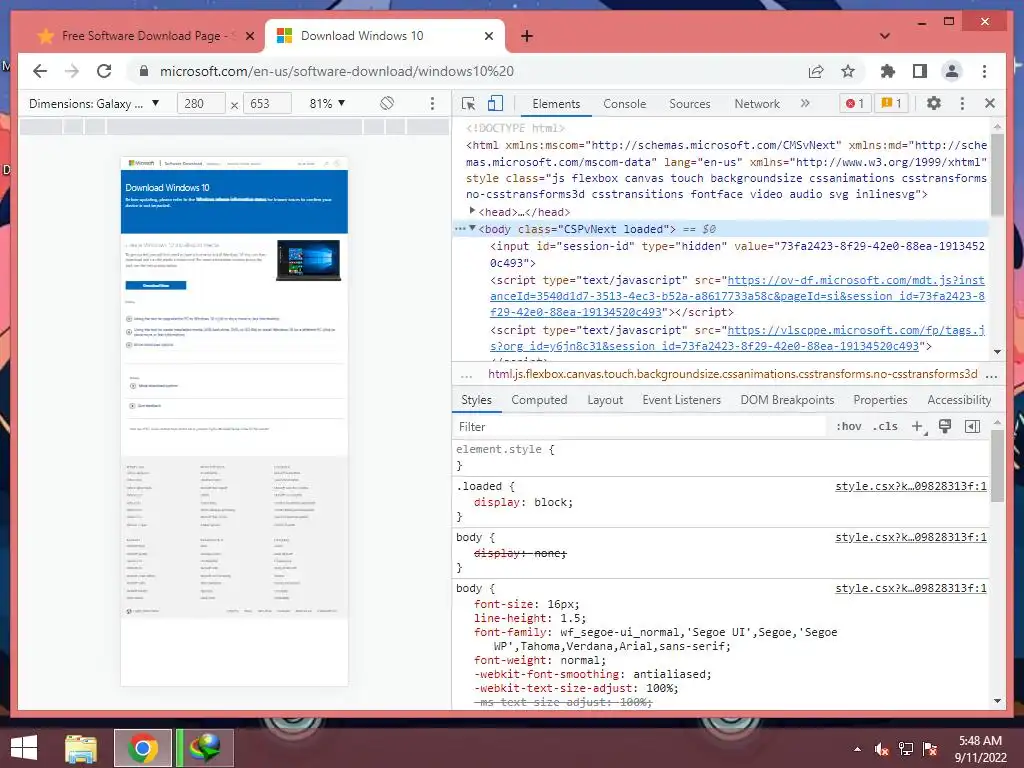Open the Event Listeners tab
Viewport: 1024px width, 768px height.
pyautogui.click(x=681, y=400)
